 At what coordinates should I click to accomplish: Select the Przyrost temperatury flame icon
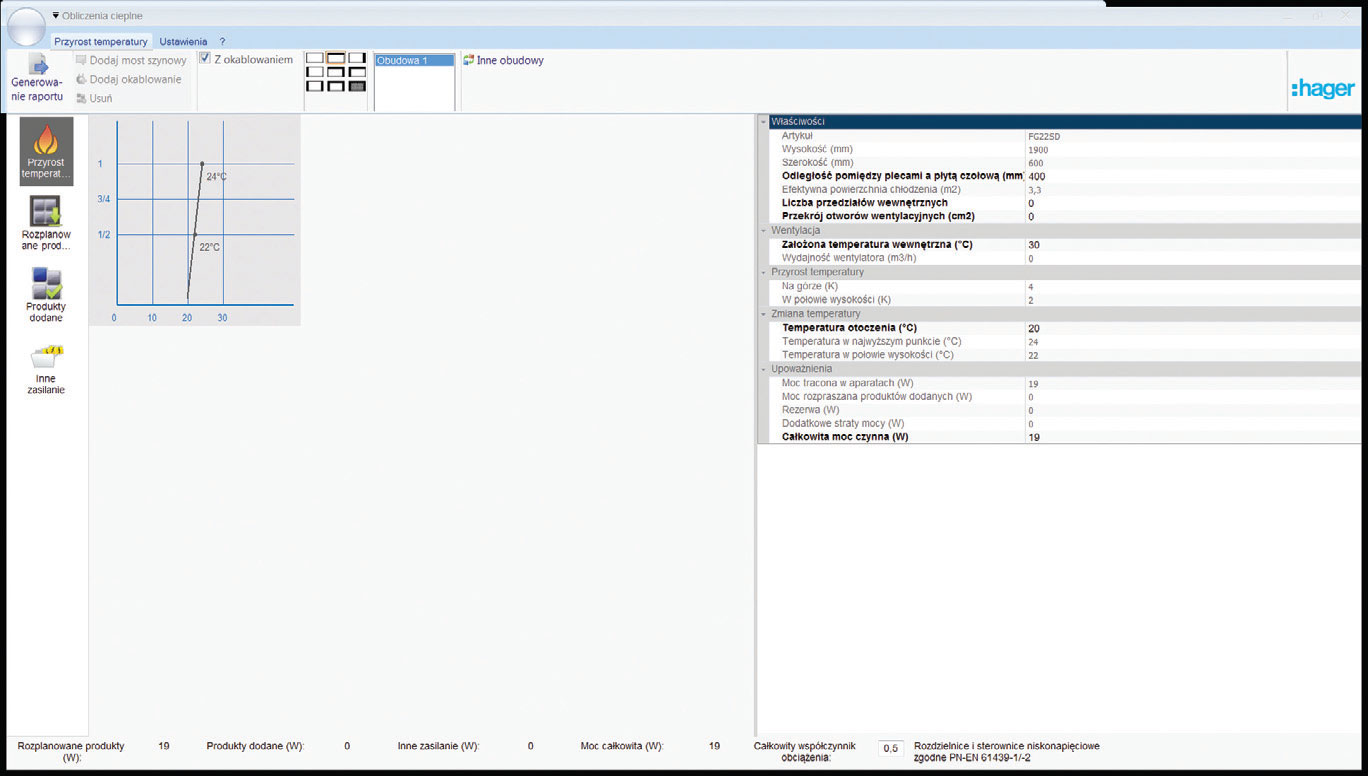tap(46, 139)
